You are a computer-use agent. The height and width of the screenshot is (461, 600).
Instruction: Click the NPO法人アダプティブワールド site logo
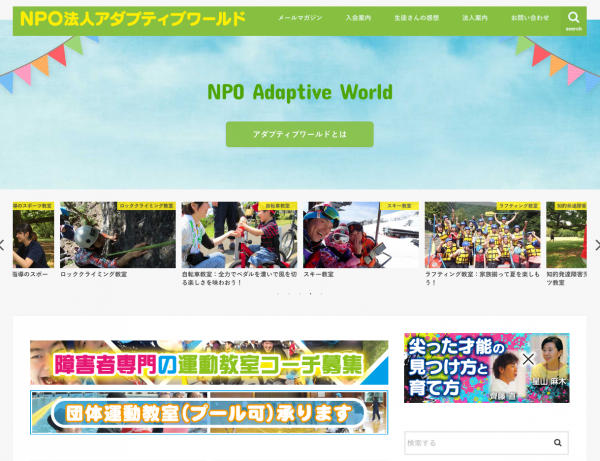pos(133,18)
